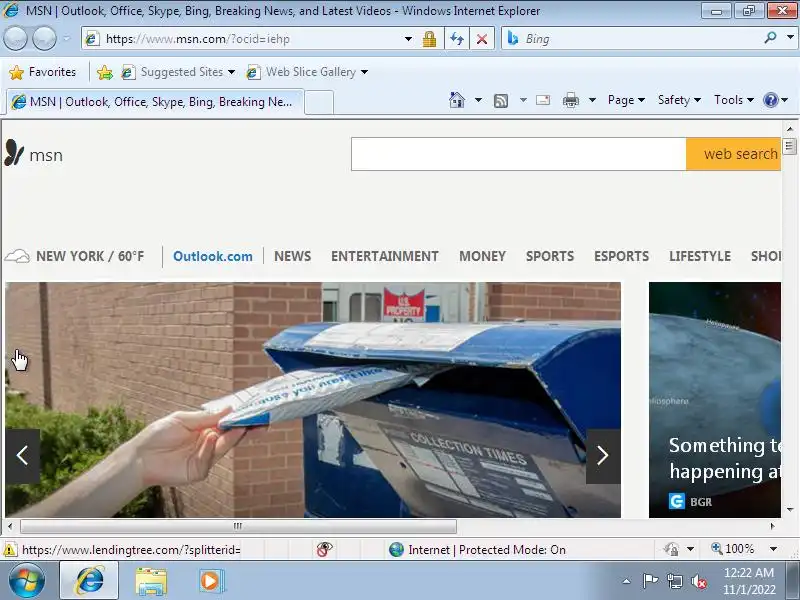Click the Refresh page icon
The image size is (800, 600).
pos(457,39)
